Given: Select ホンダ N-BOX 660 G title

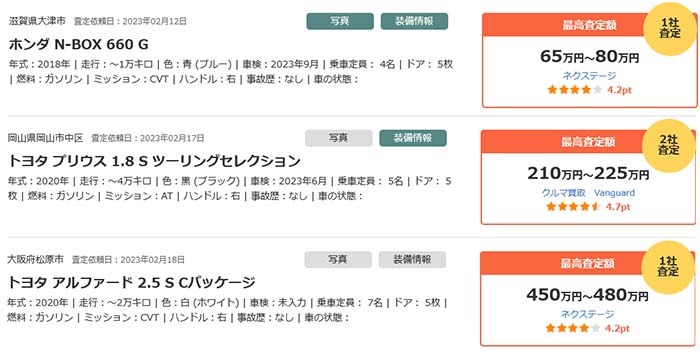Looking at the screenshot, I should point(79,44).
